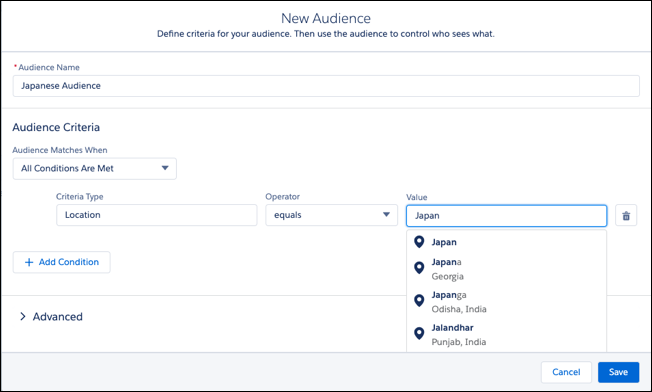Select Japan from the location suggestions
This screenshot has height=392, width=652.
[x=506, y=242]
